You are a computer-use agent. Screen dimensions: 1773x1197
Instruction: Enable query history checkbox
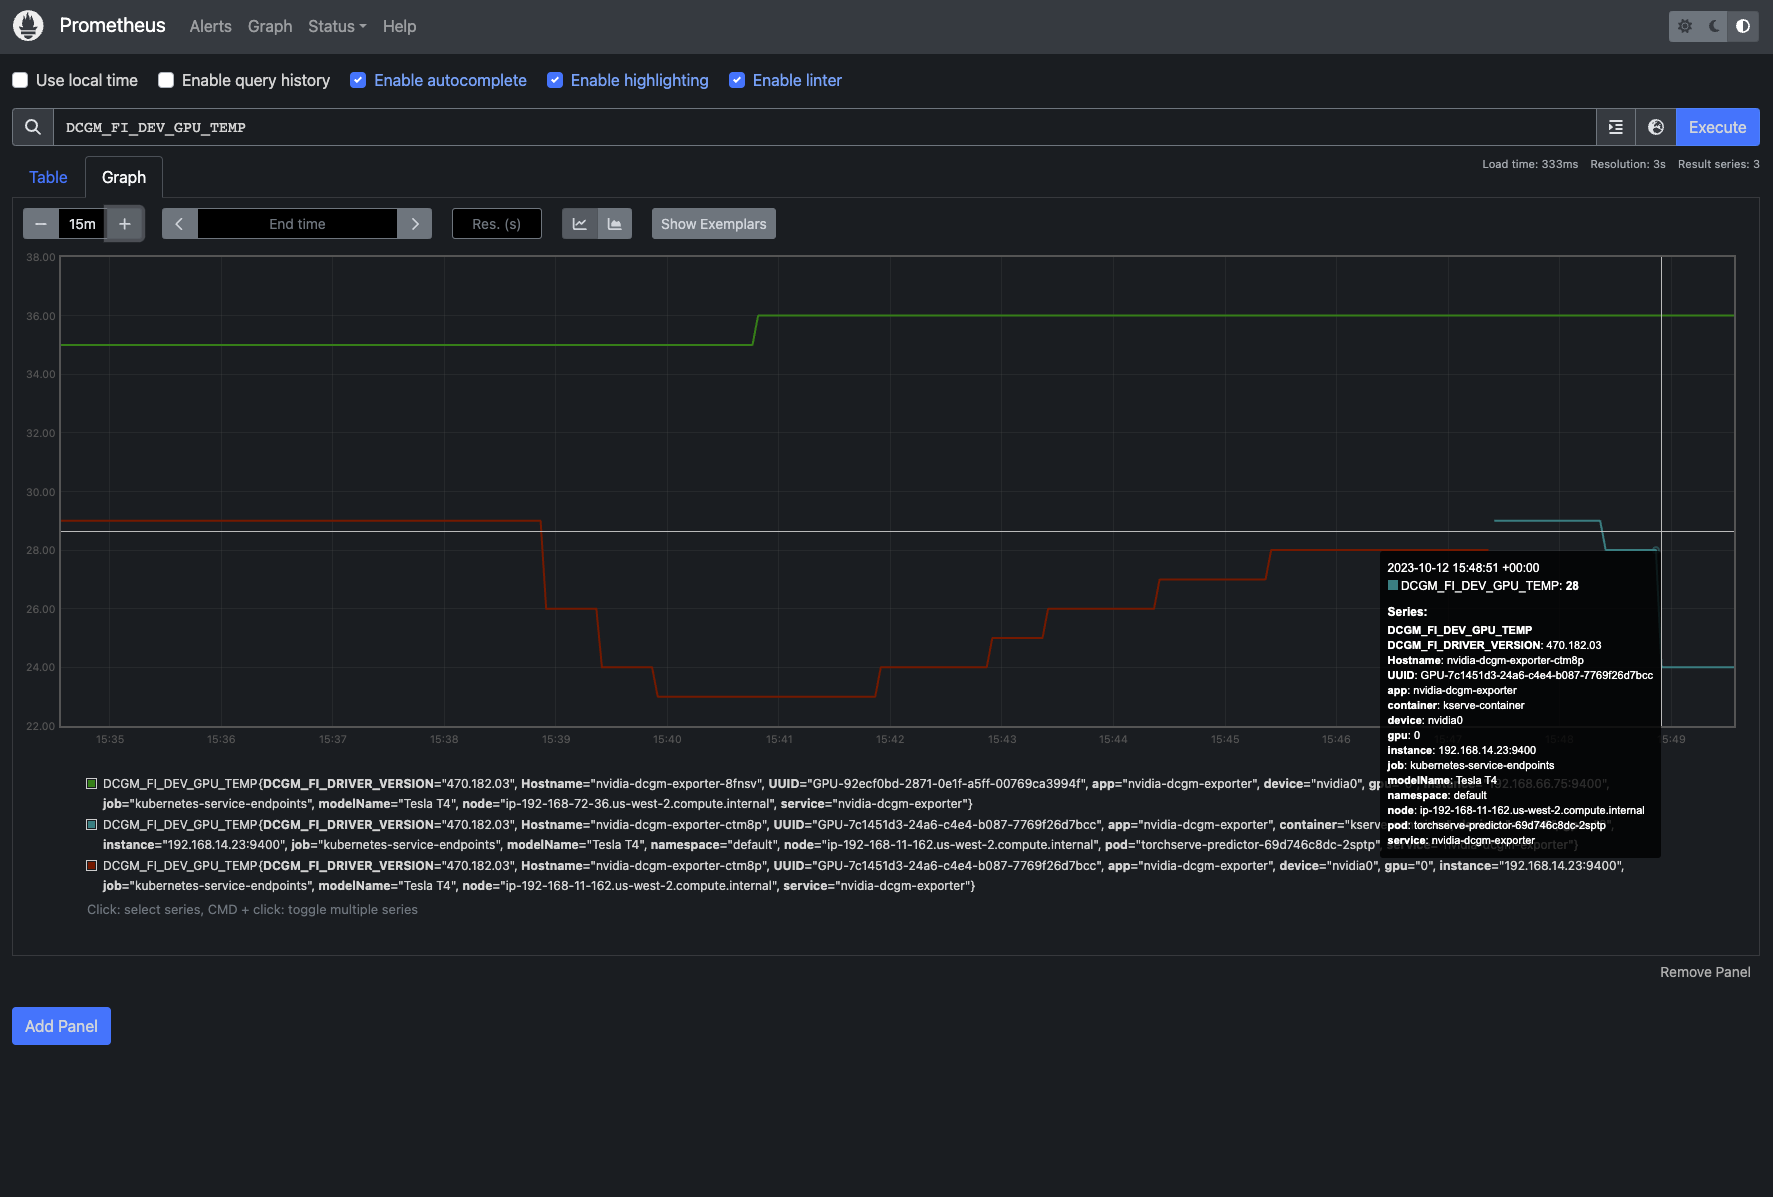(x=166, y=80)
